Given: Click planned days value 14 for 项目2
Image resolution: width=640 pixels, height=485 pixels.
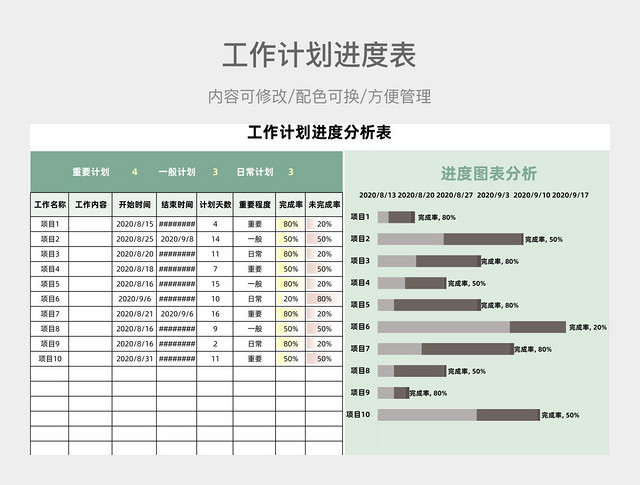Looking at the screenshot, I should point(215,239).
